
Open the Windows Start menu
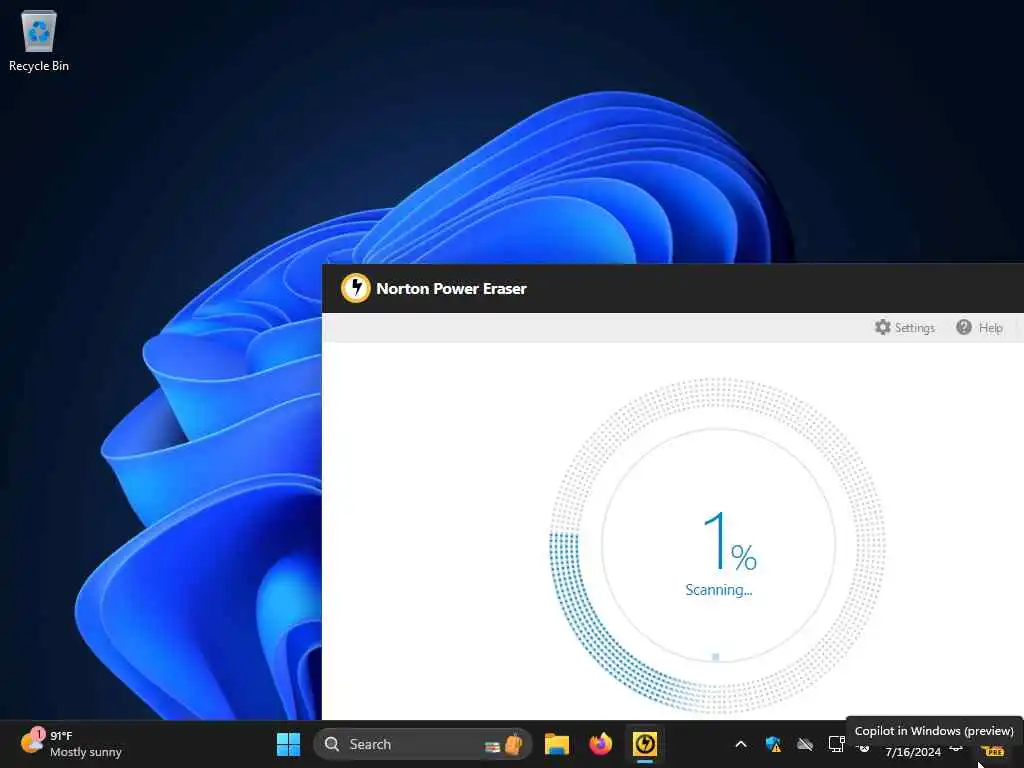288,744
